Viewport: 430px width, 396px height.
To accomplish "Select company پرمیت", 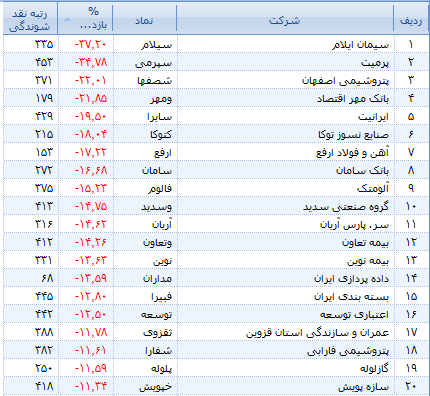I will pyautogui.click(x=375, y=63).
